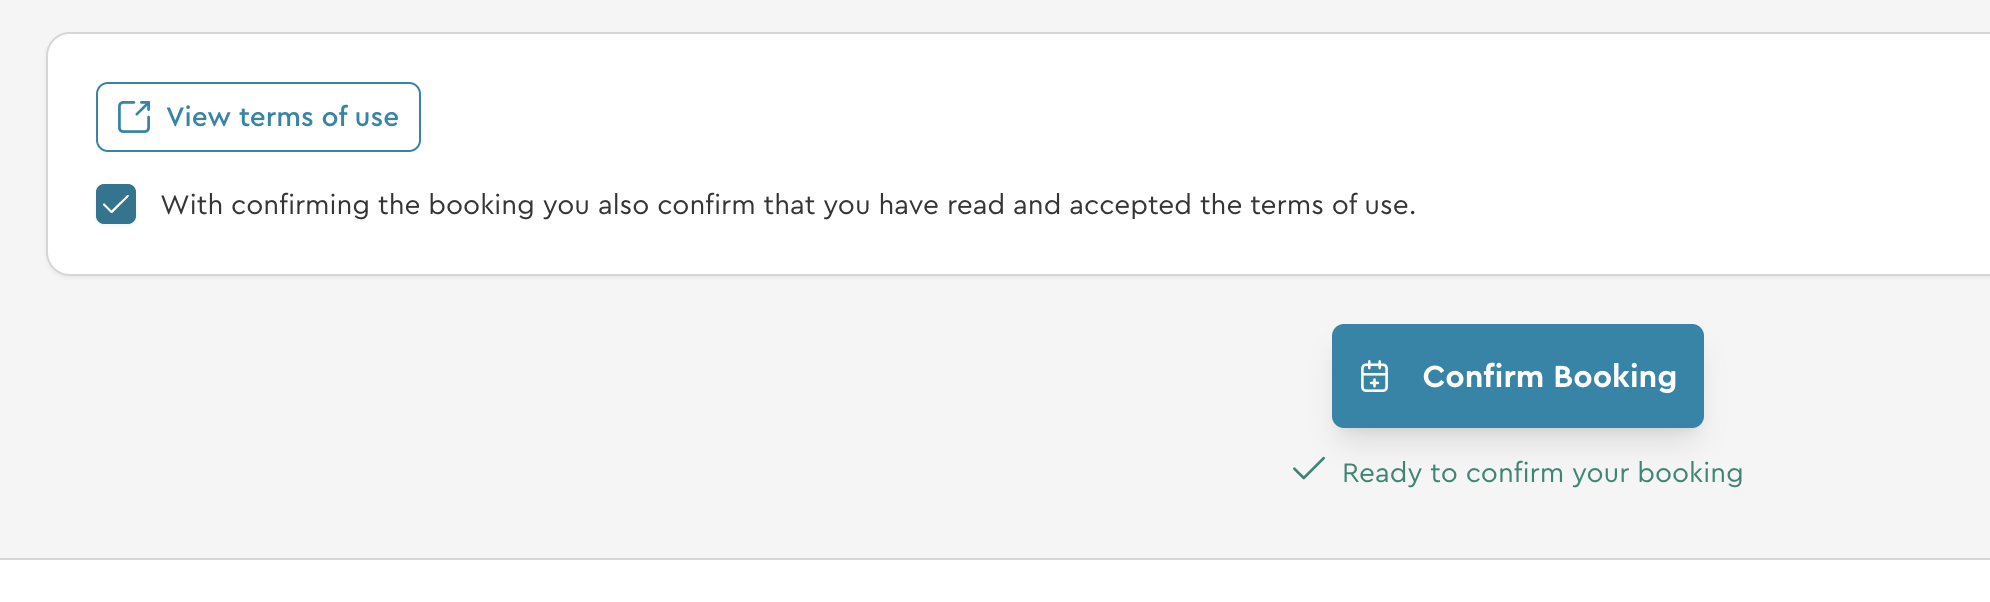Click the word "Booking" on the blue button
1990x602 pixels.
(x=1614, y=377)
